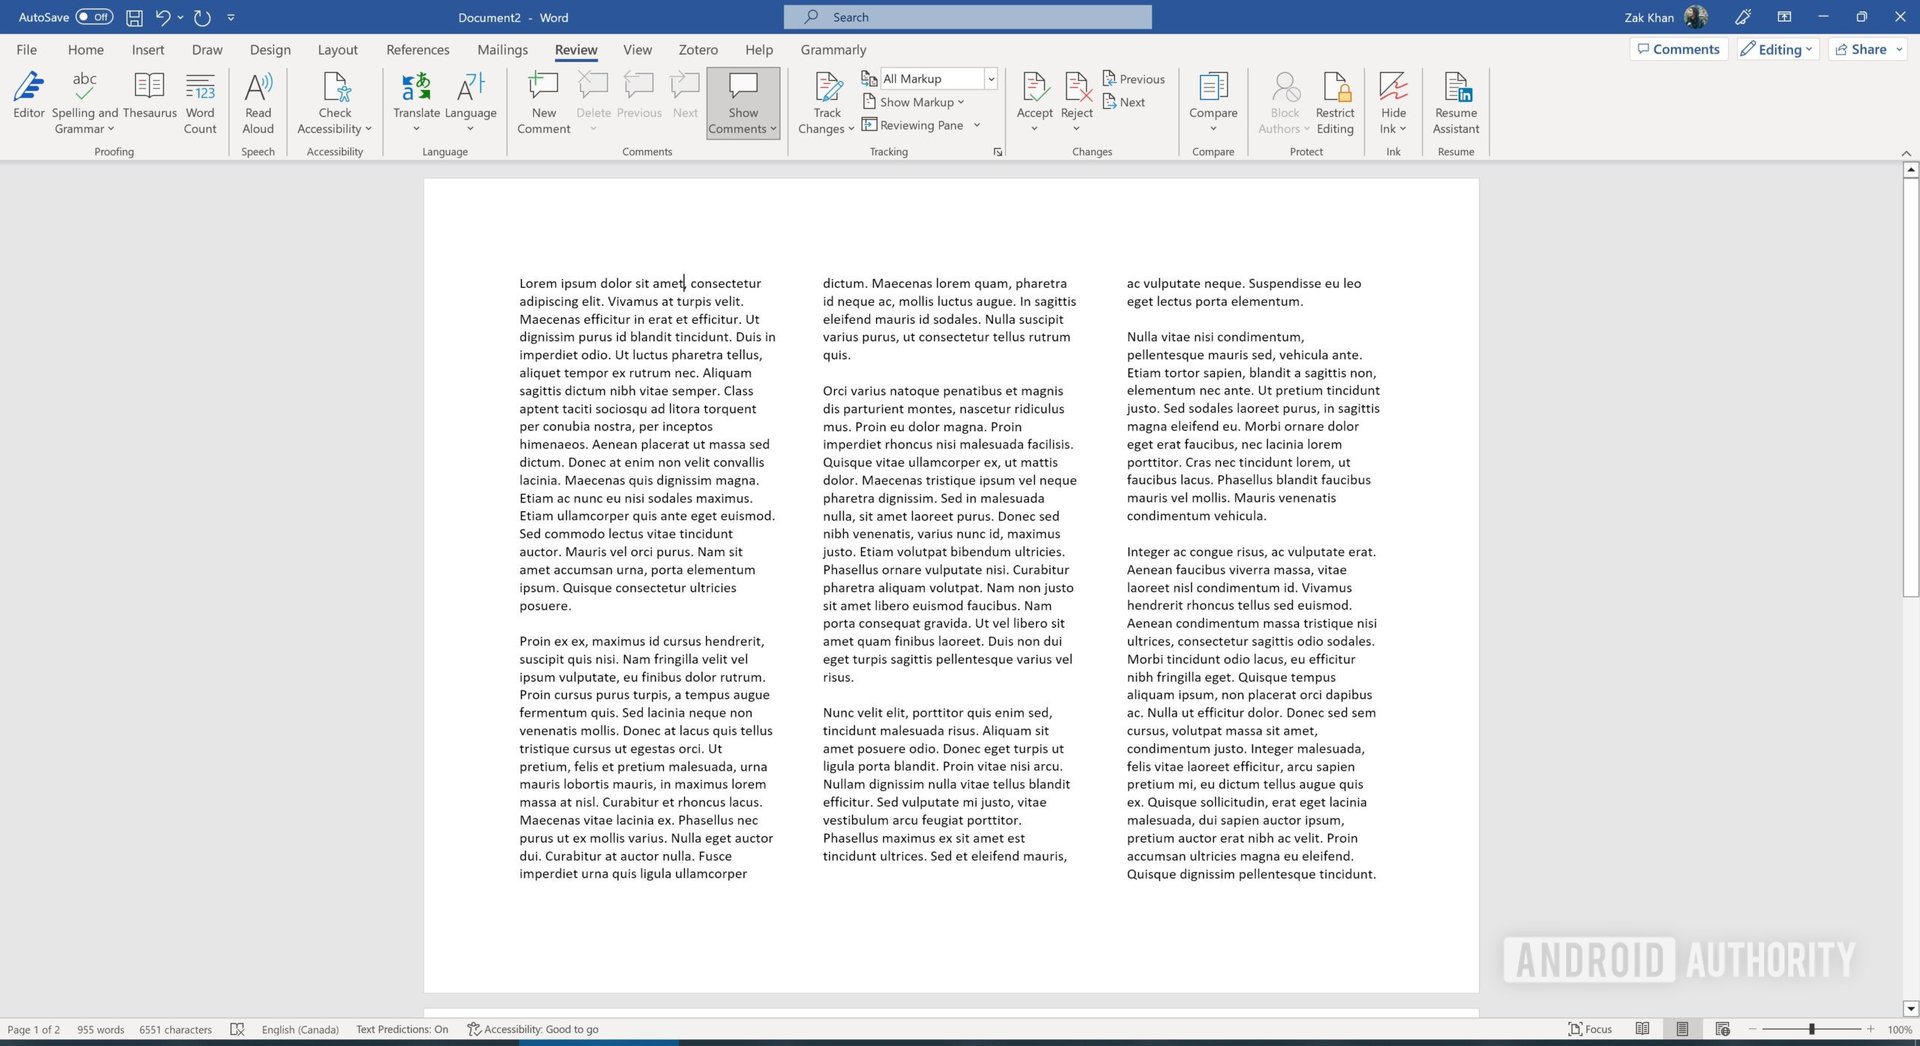Click the Word Count icon
The height and width of the screenshot is (1046, 1920).
pyautogui.click(x=200, y=101)
